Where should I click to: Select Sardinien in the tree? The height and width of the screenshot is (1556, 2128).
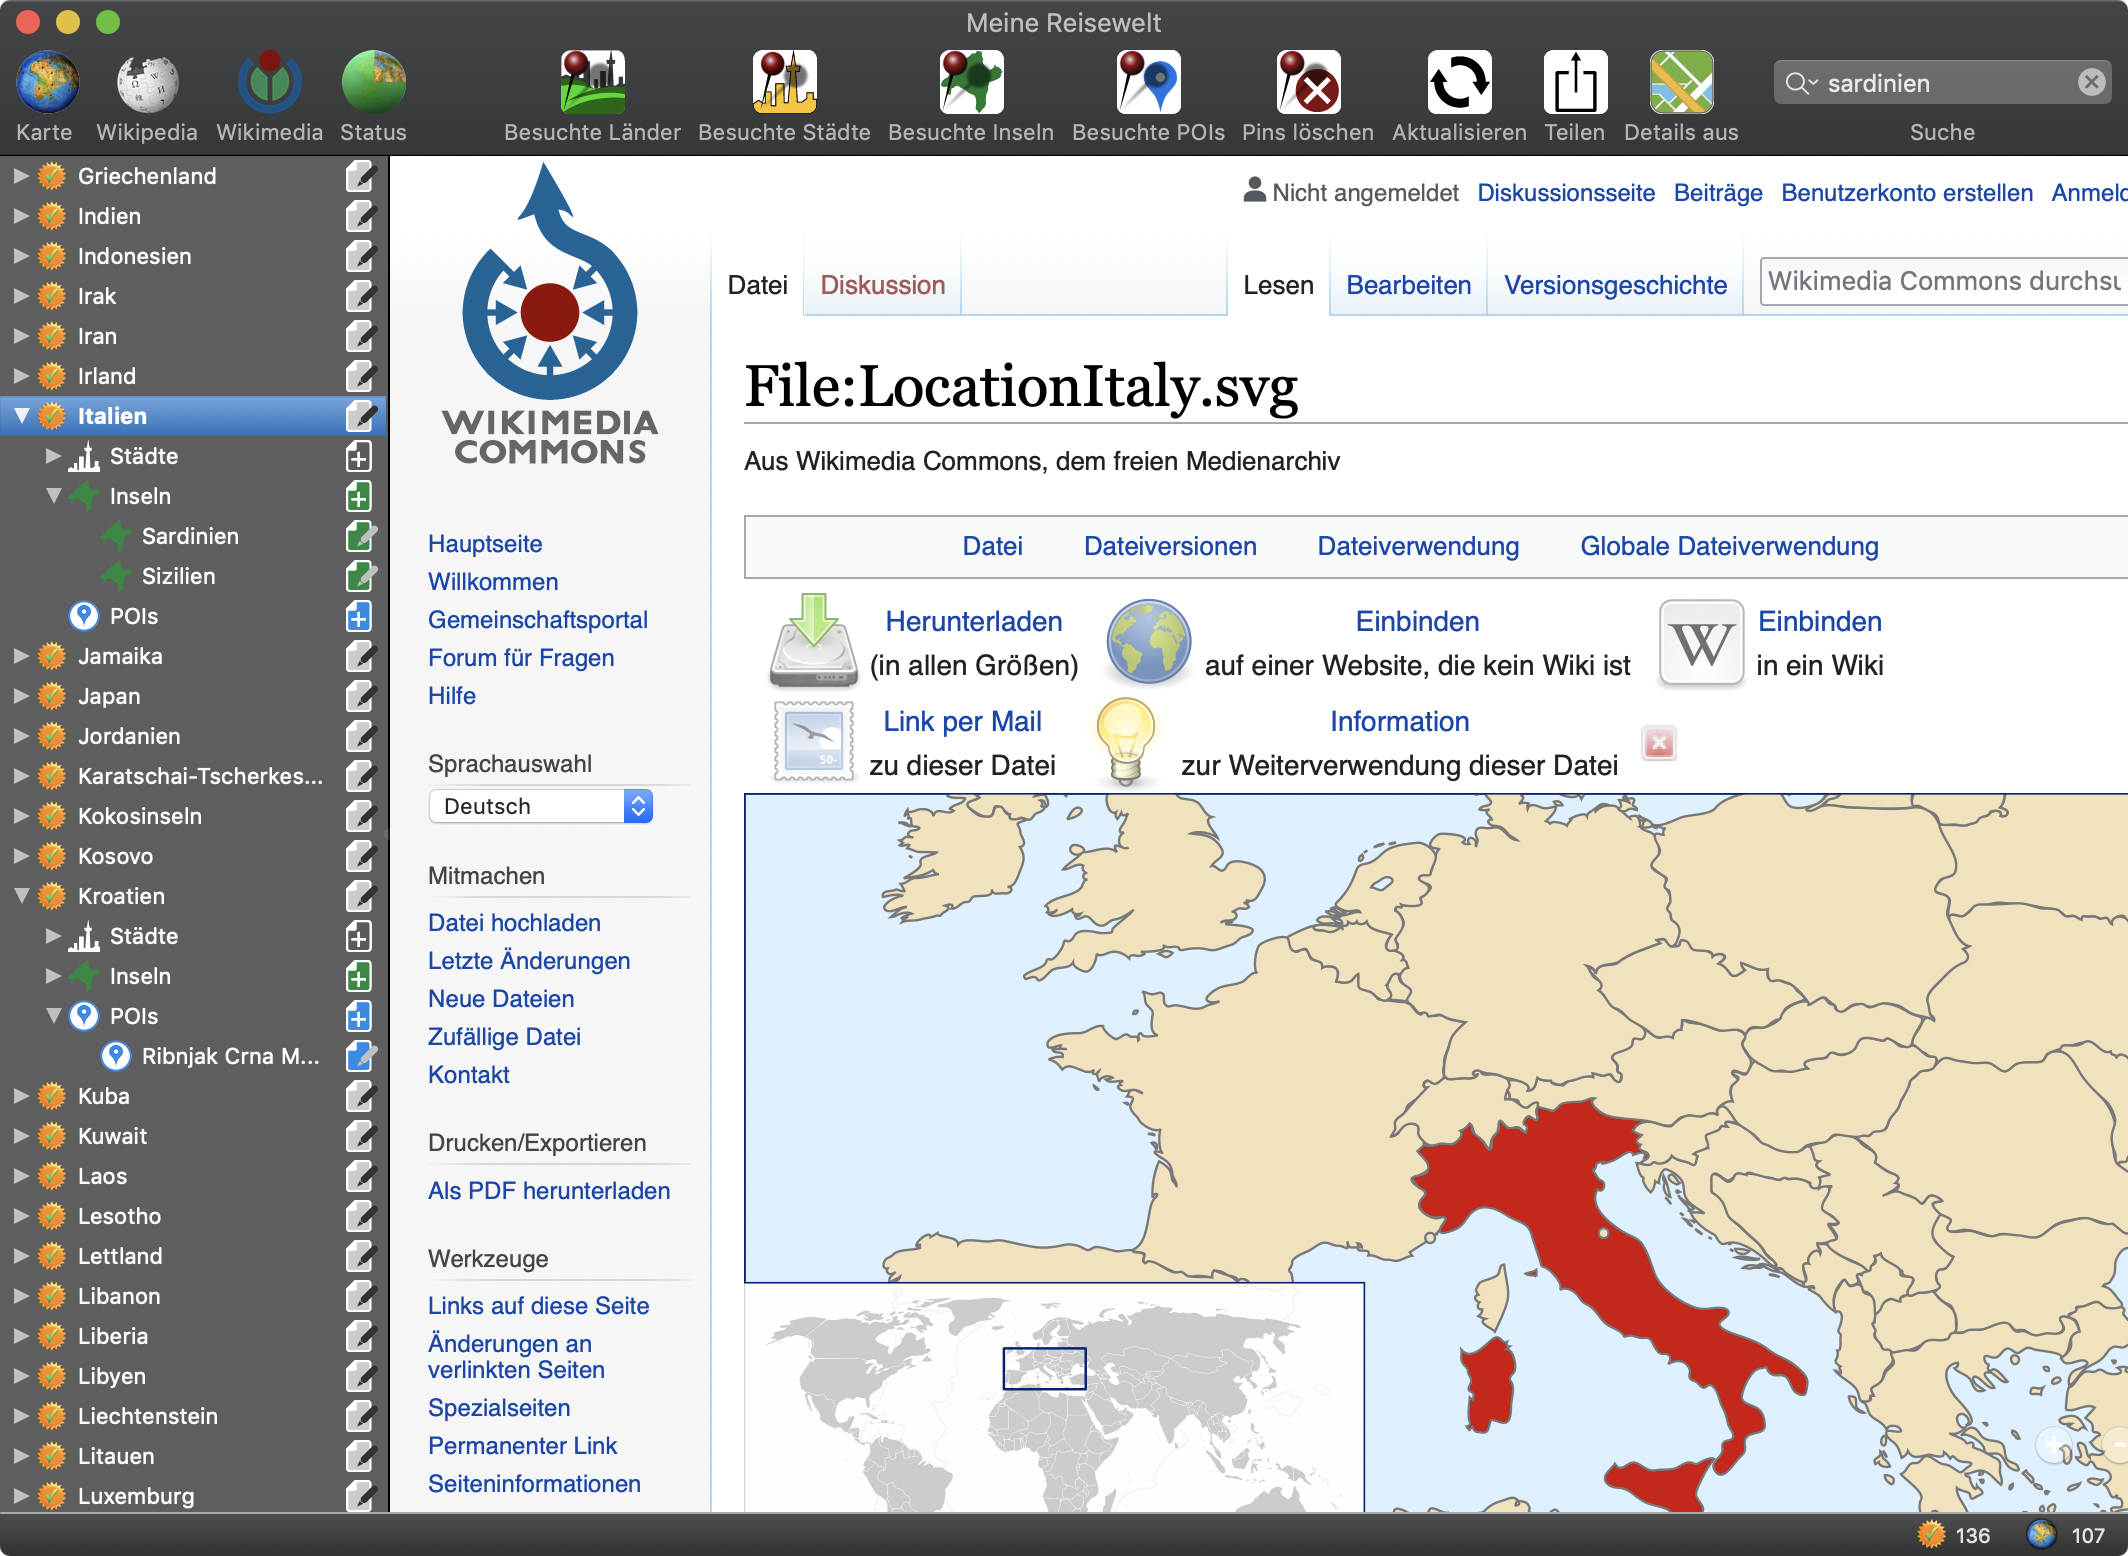click(190, 536)
